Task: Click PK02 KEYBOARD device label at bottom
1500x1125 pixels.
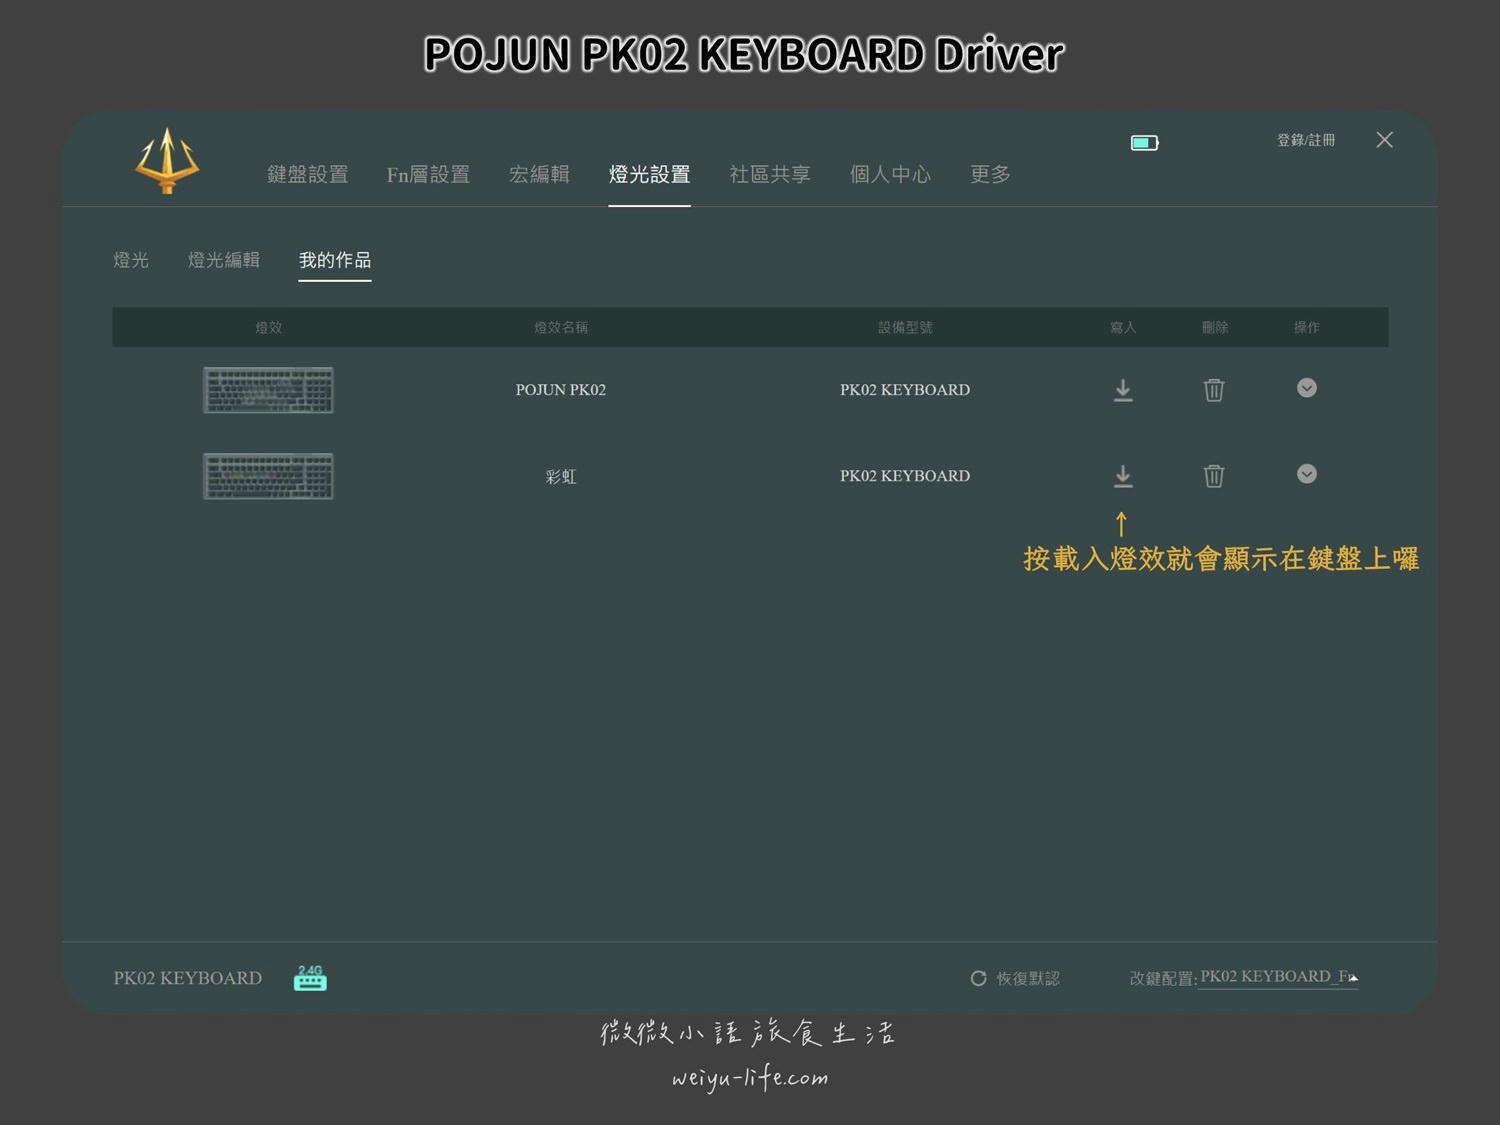Action: coord(188,978)
